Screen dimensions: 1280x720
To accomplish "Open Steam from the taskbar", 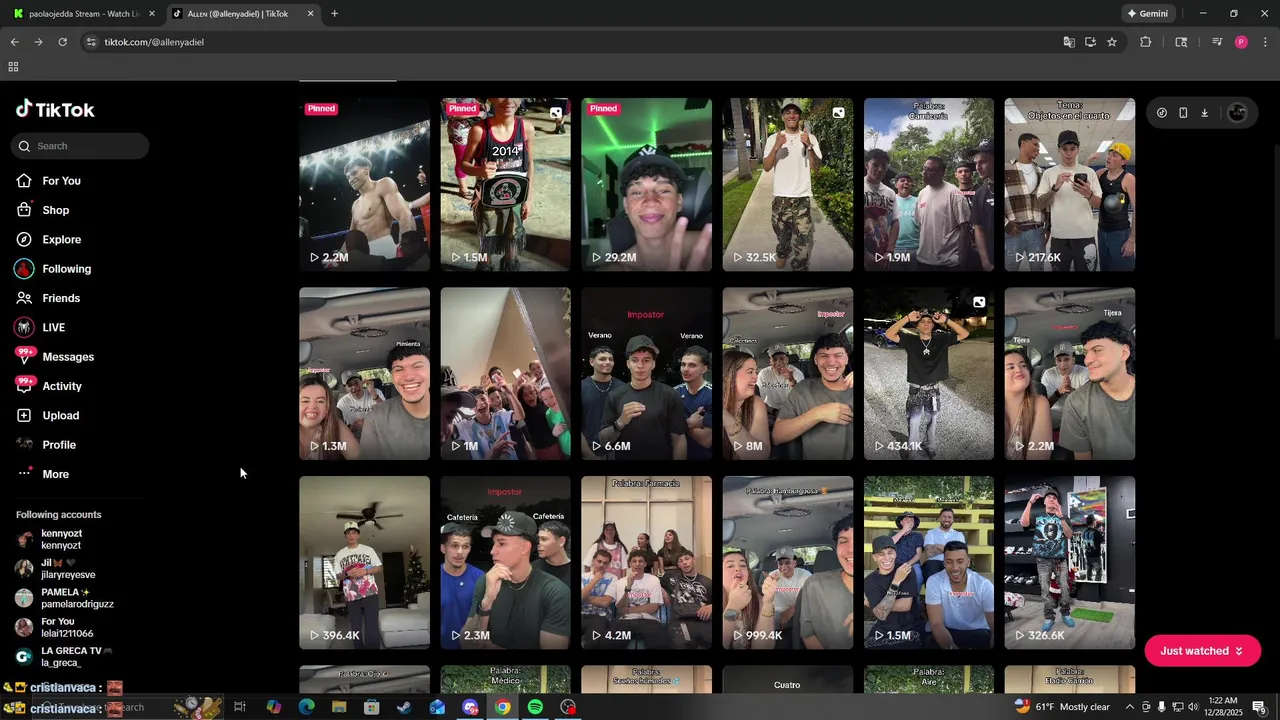I will 404,707.
